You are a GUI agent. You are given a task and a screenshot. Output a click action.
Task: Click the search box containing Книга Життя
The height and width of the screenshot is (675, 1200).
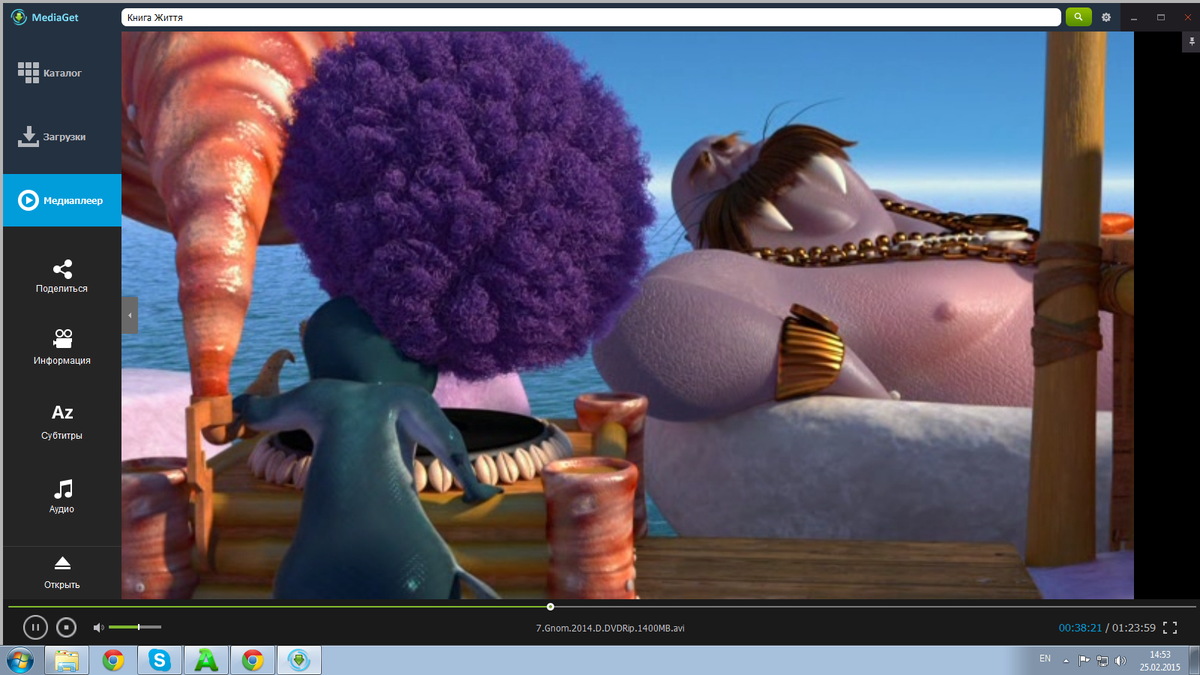[x=590, y=17]
